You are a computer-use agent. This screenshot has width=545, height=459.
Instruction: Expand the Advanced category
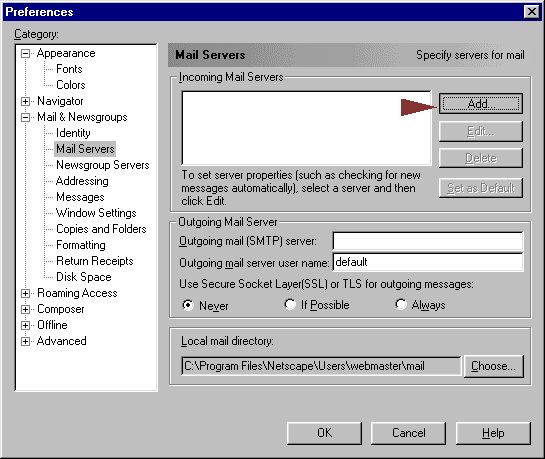click(25, 341)
